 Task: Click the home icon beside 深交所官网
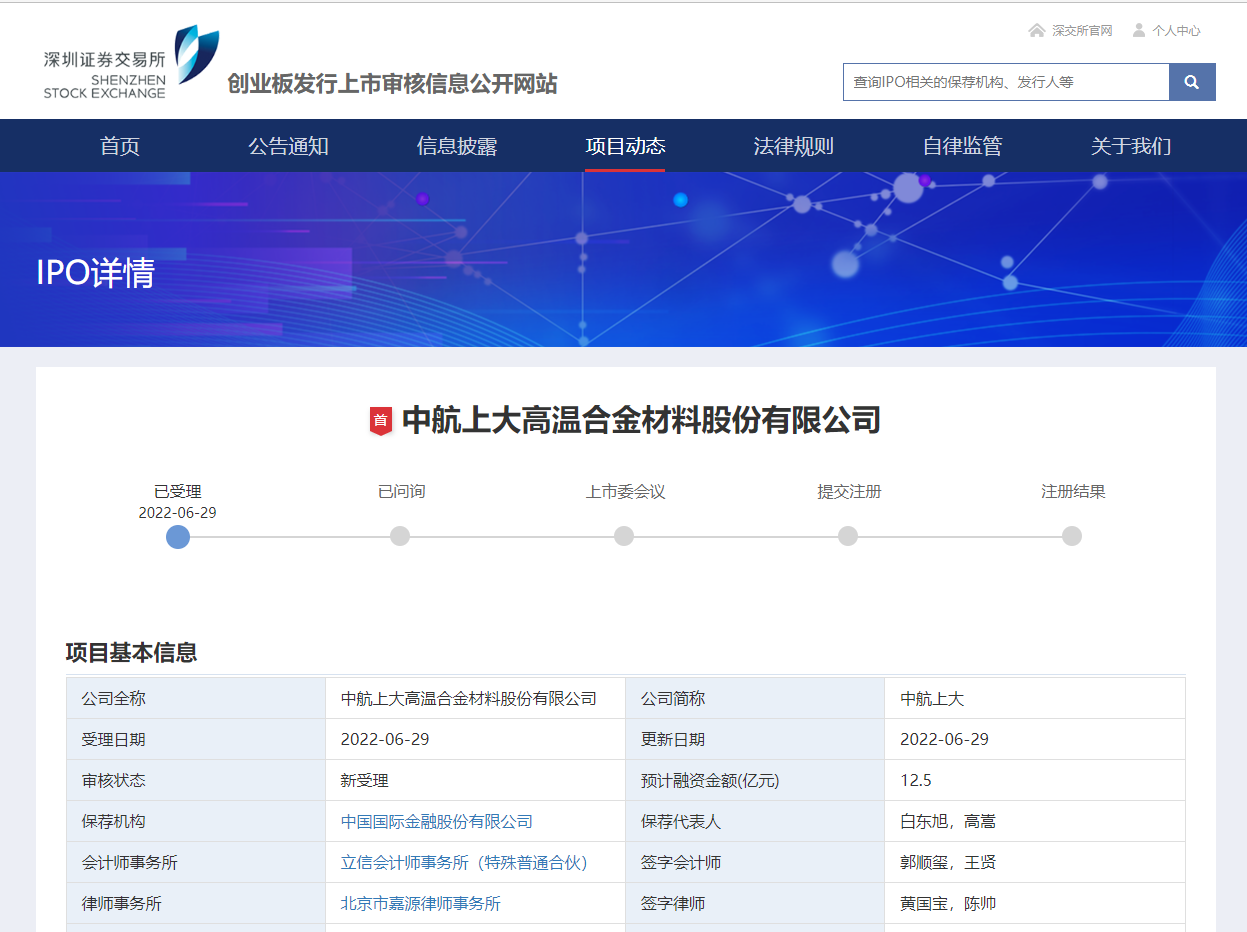pos(1037,30)
